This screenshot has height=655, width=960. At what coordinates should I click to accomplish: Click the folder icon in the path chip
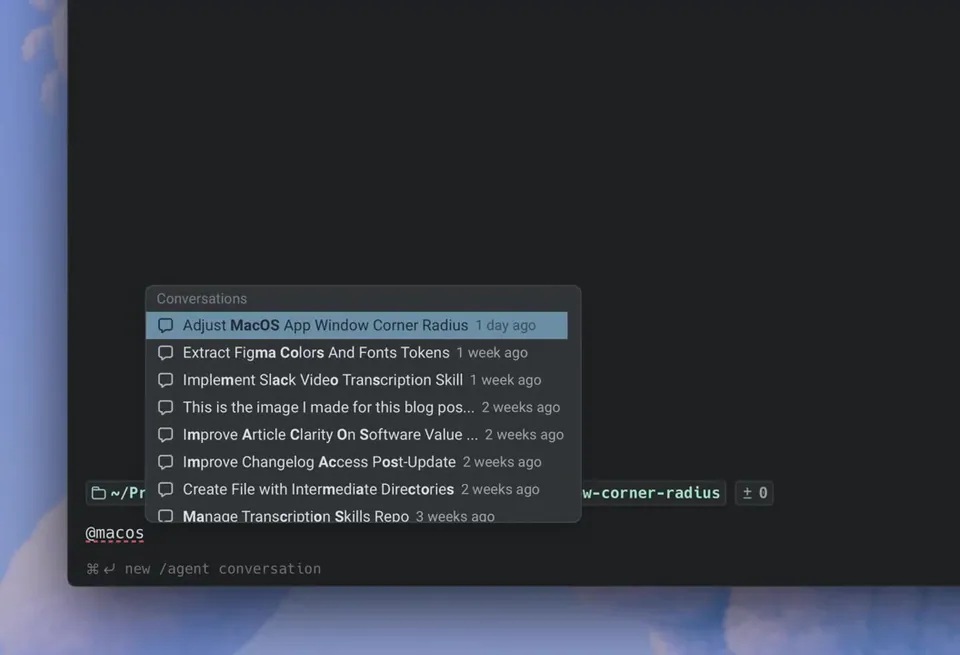point(99,493)
